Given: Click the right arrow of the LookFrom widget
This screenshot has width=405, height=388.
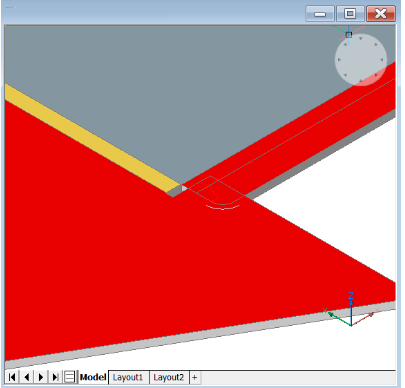Looking at the screenshot, I should point(382,60).
